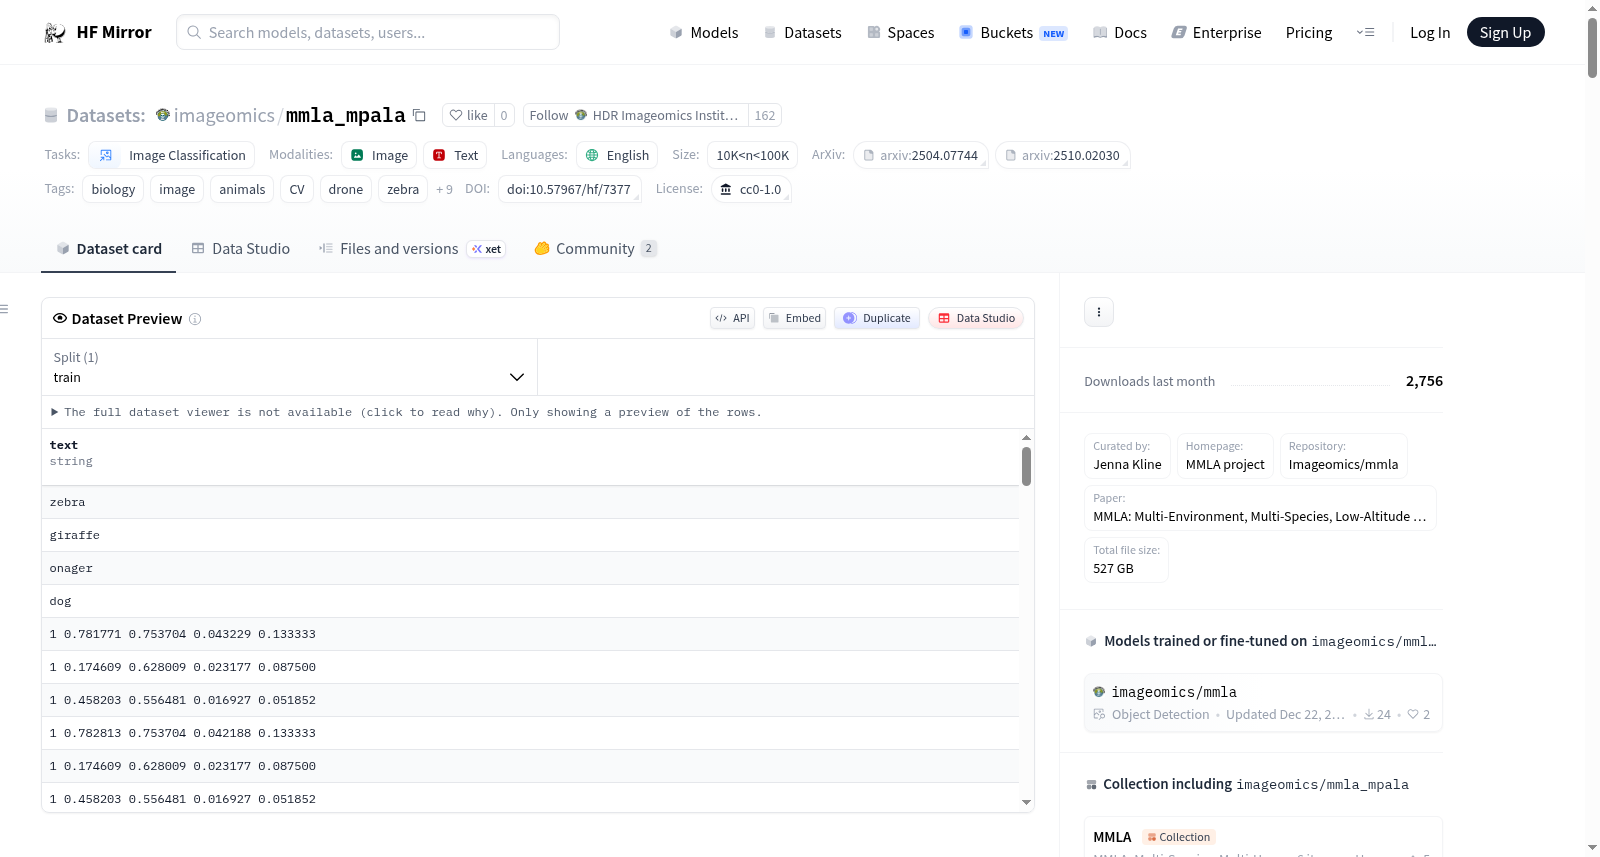Click the 10K<n<100K size tag
This screenshot has height=857, width=1600.
(753, 155)
